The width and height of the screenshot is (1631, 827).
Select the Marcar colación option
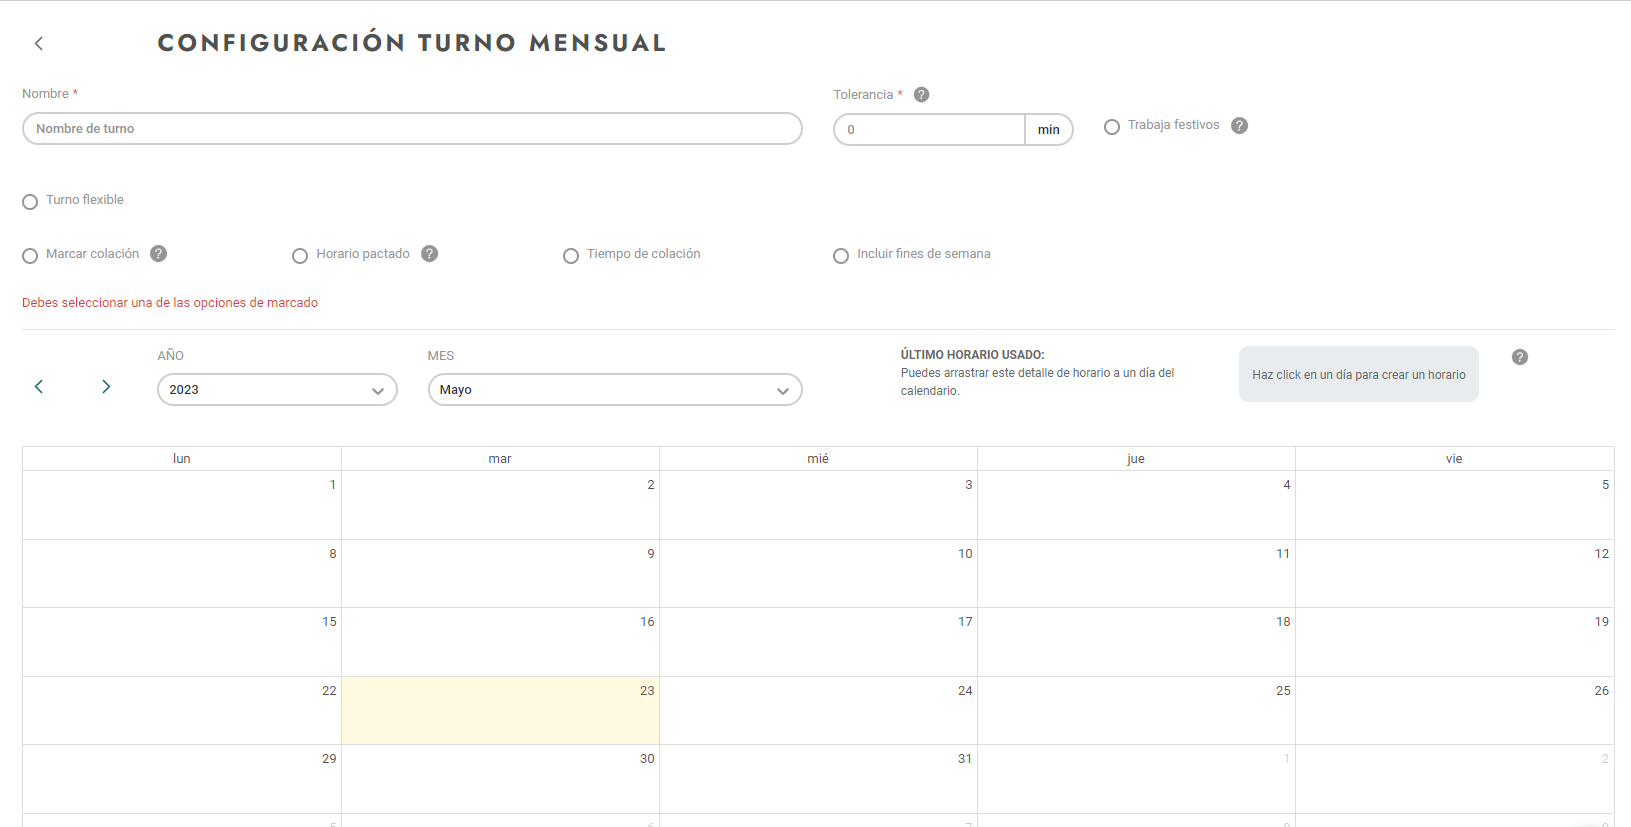click(30, 256)
